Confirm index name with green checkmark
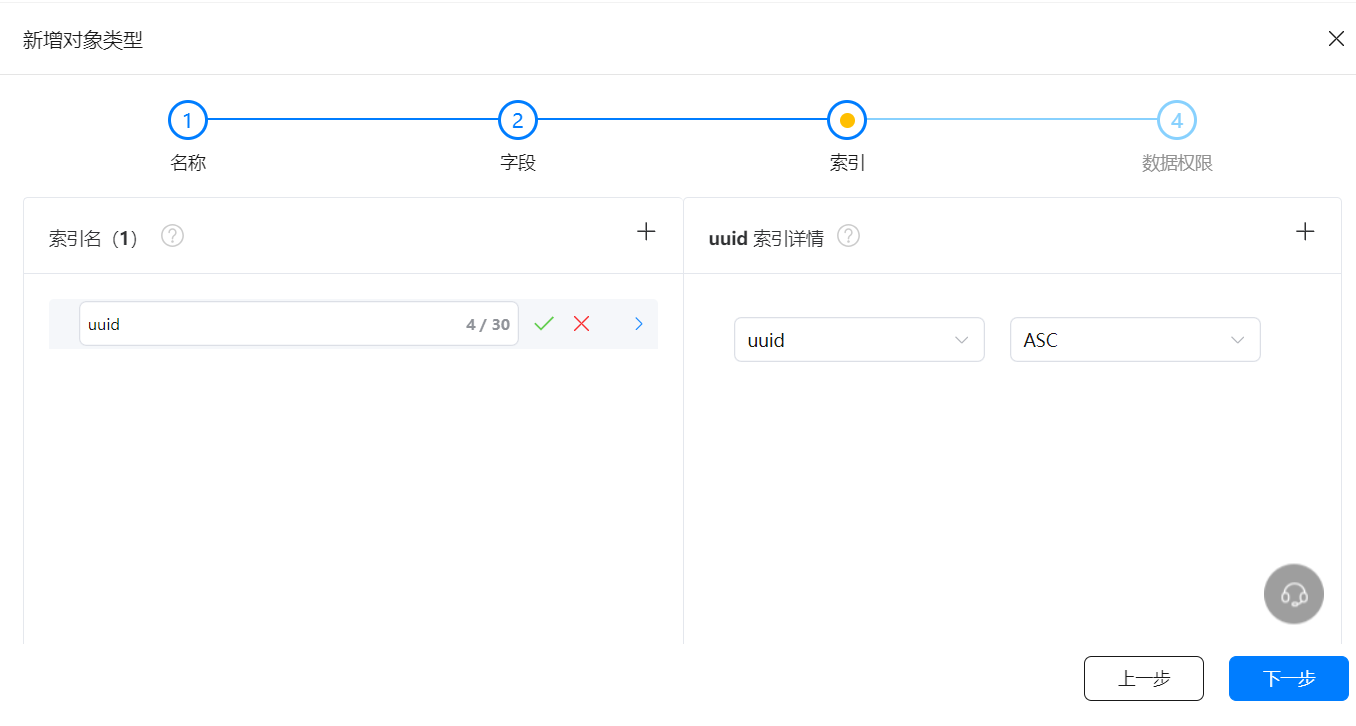Image resolution: width=1356 pixels, height=726 pixels. (544, 324)
